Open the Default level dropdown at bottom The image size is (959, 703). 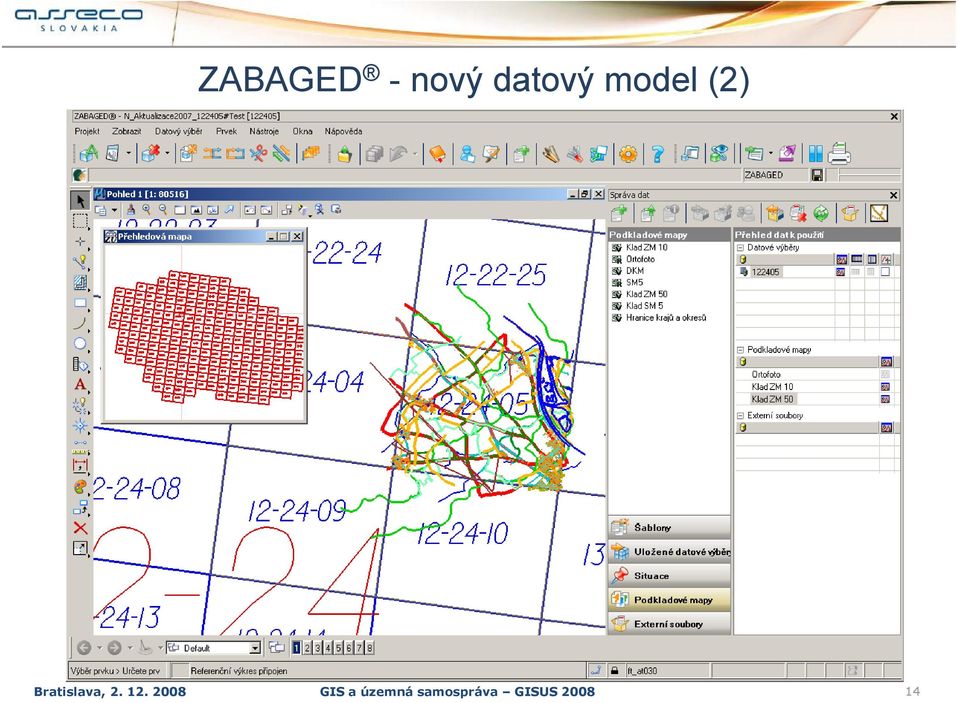point(255,648)
